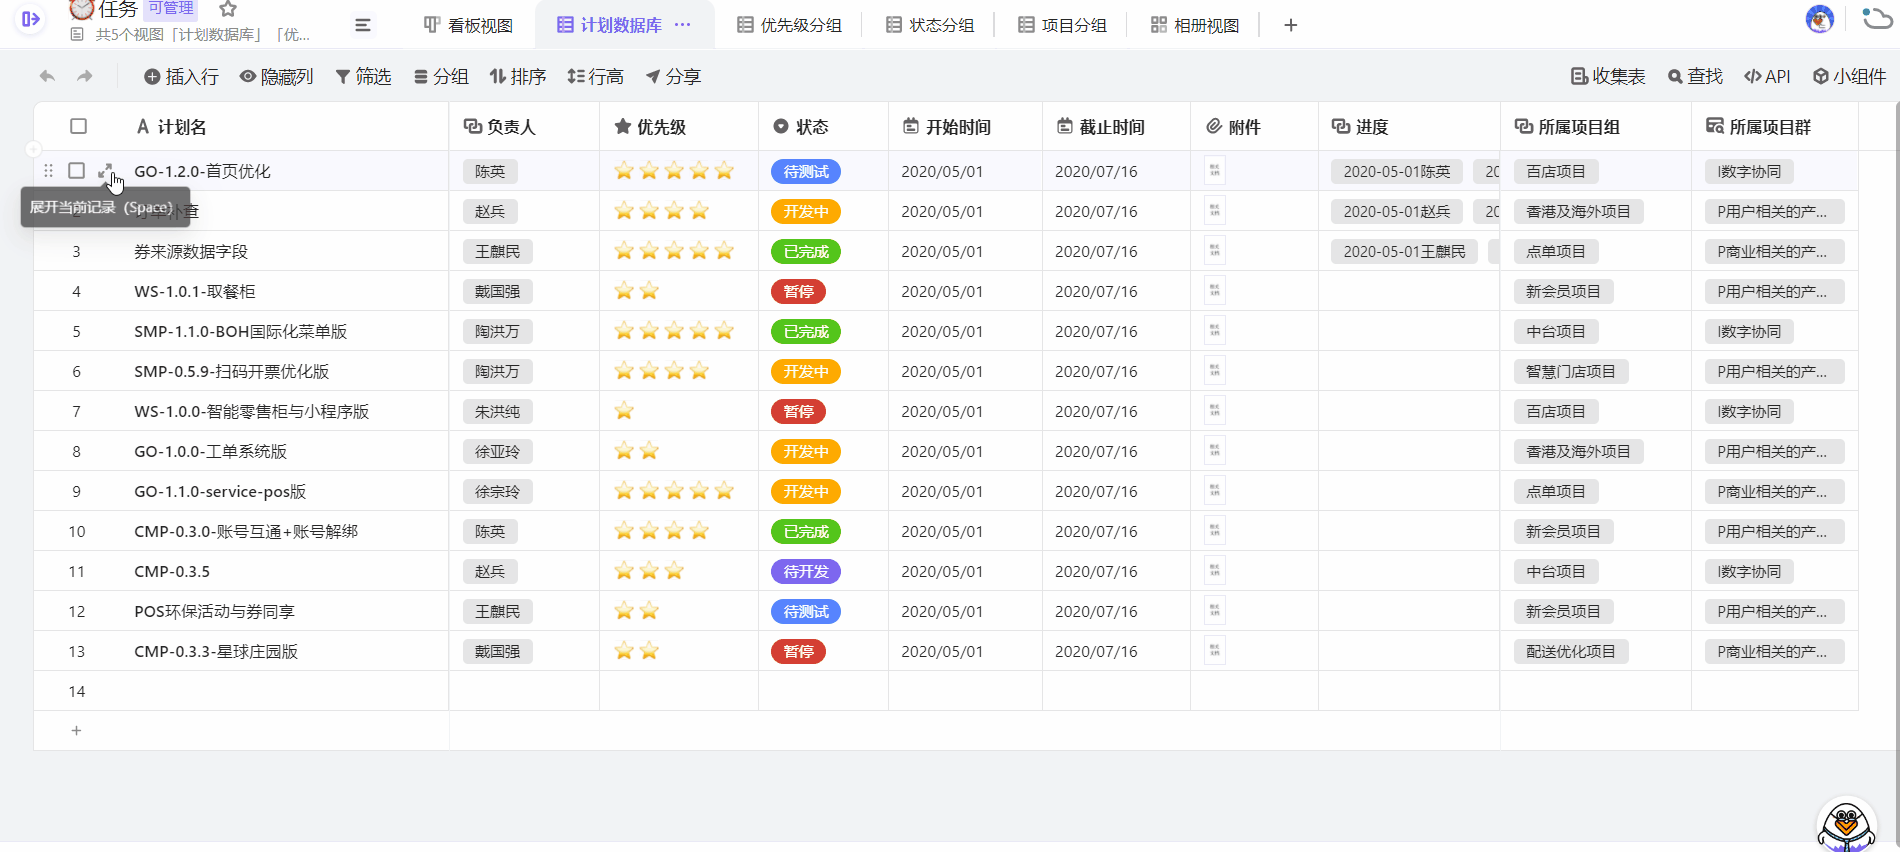Open the 查找 search tool
This screenshot has height=852, width=1900.
tap(1695, 76)
